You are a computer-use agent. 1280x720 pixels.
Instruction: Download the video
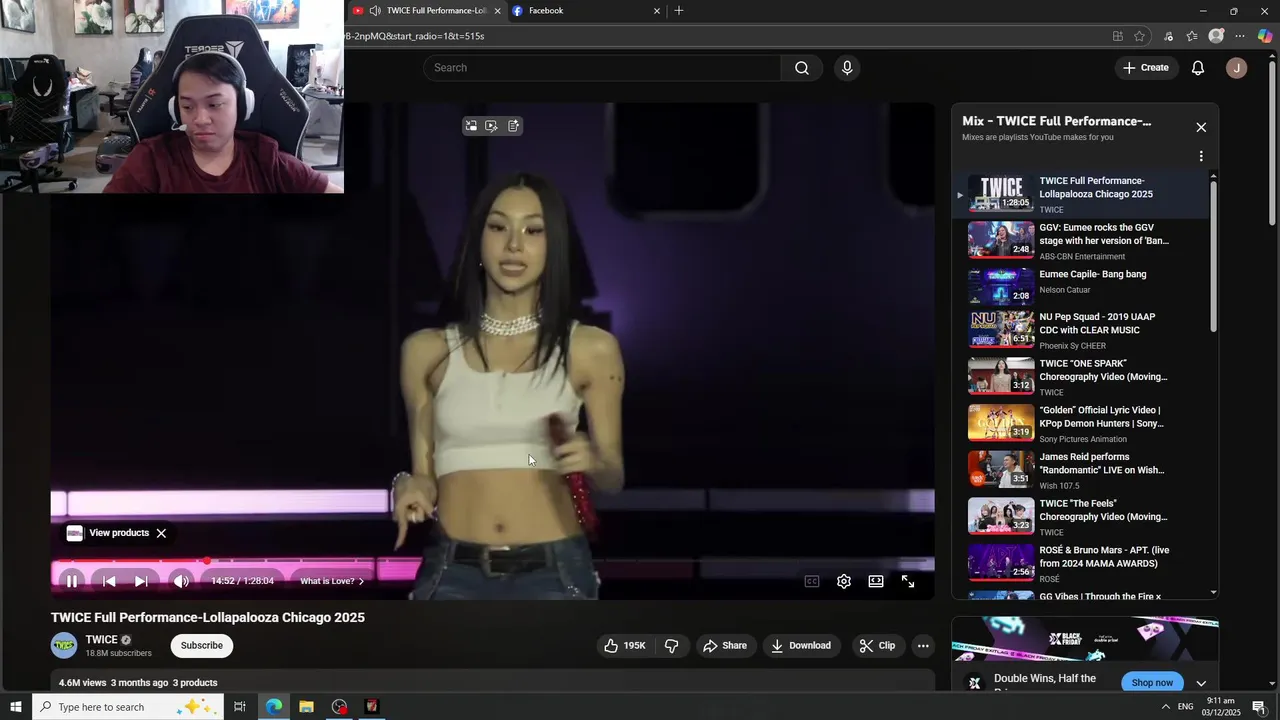801,646
